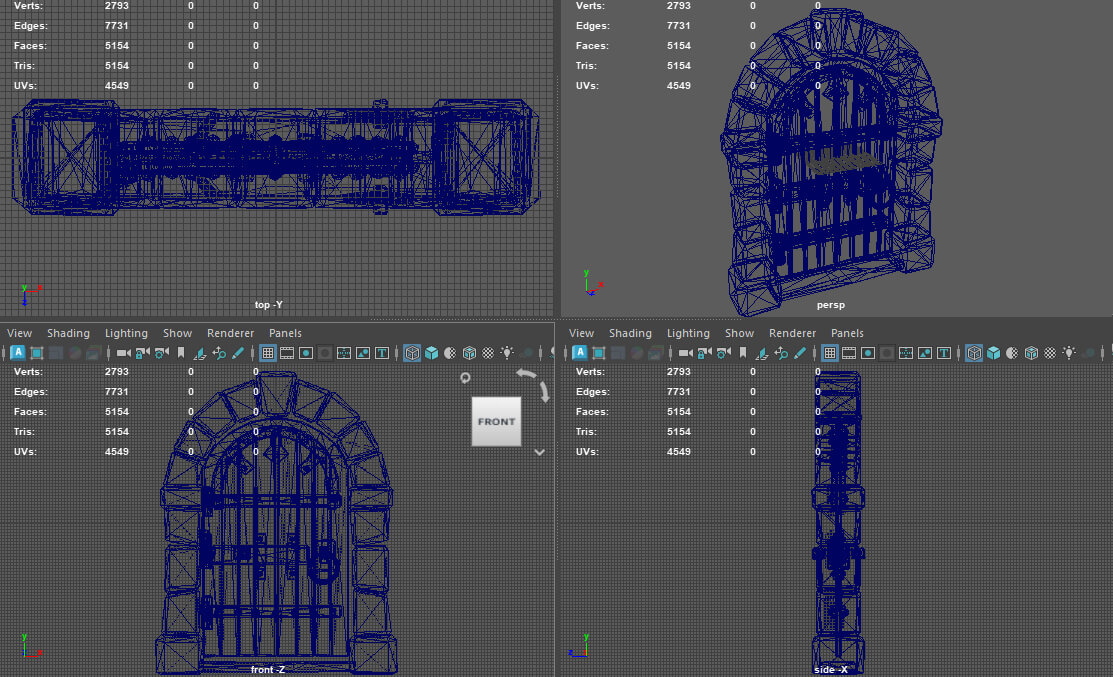Start Arnold viewport render in side panel
The width and height of the screenshot is (1113, 677).
(x=580, y=353)
